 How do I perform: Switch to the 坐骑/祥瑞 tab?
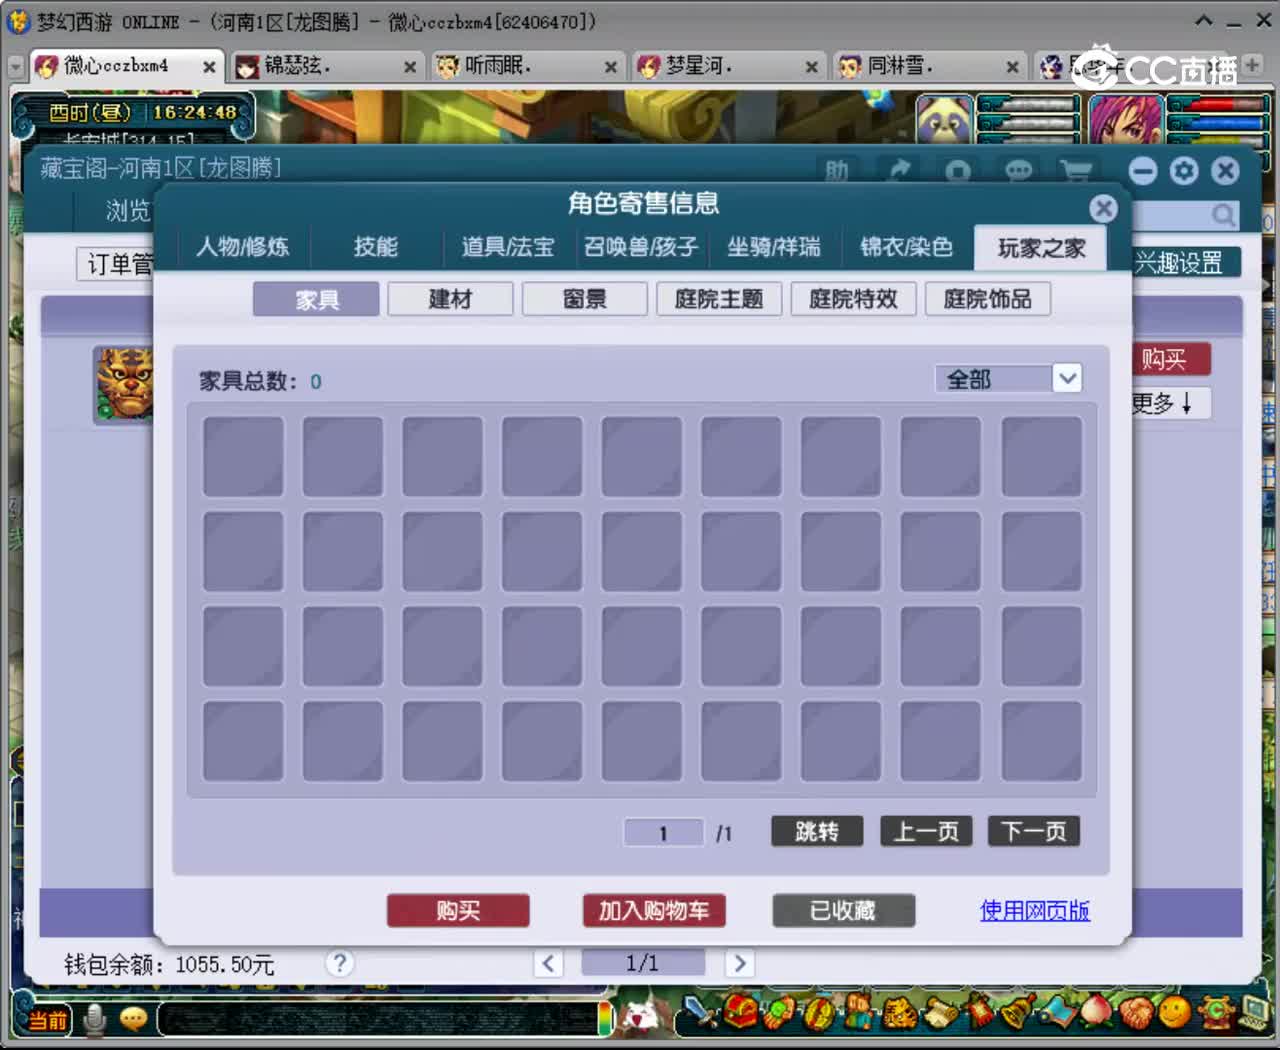point(774,247)
